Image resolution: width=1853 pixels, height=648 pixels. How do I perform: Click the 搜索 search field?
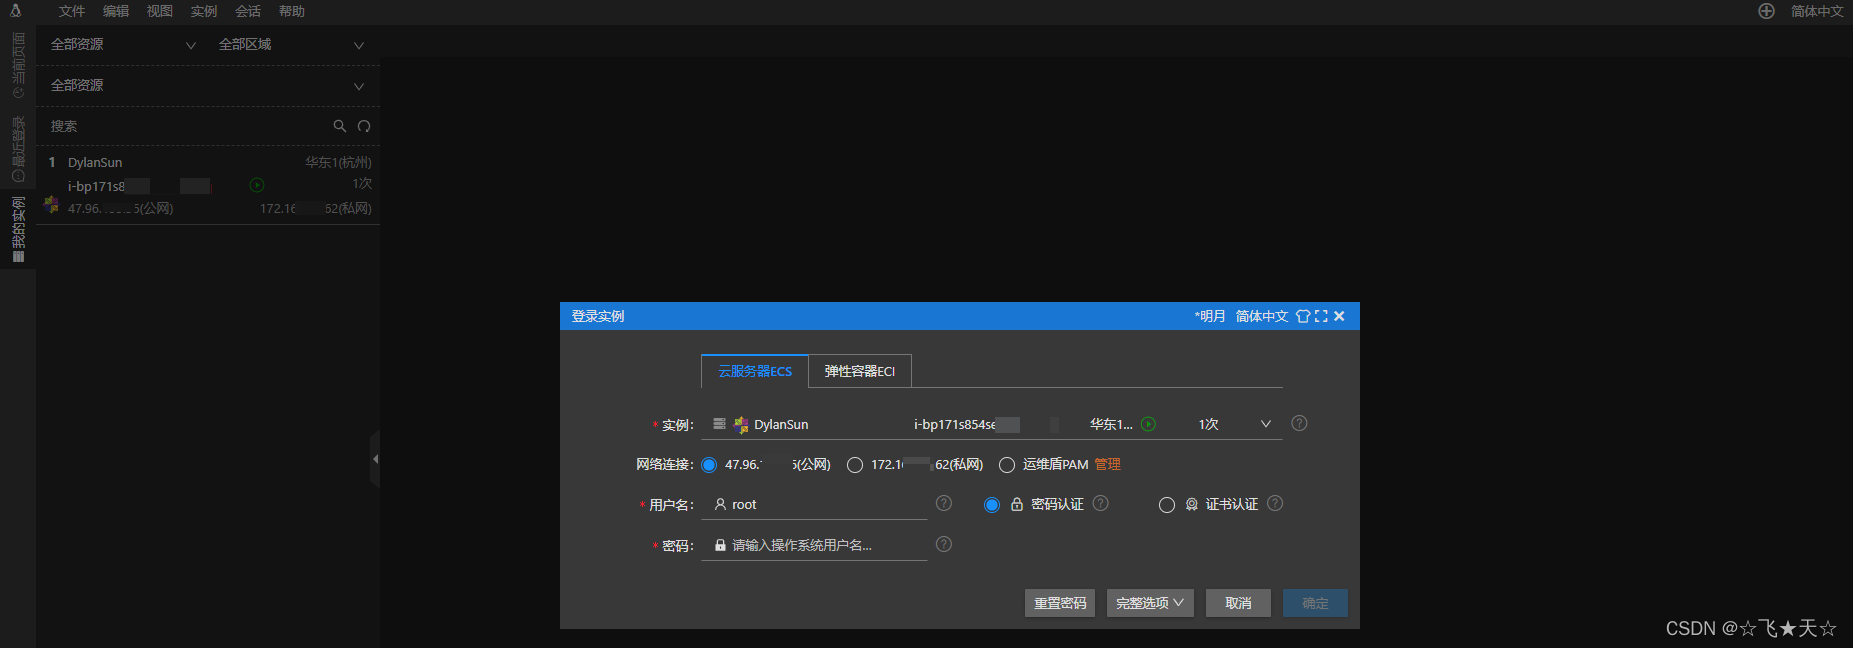(x=186, y=126)
